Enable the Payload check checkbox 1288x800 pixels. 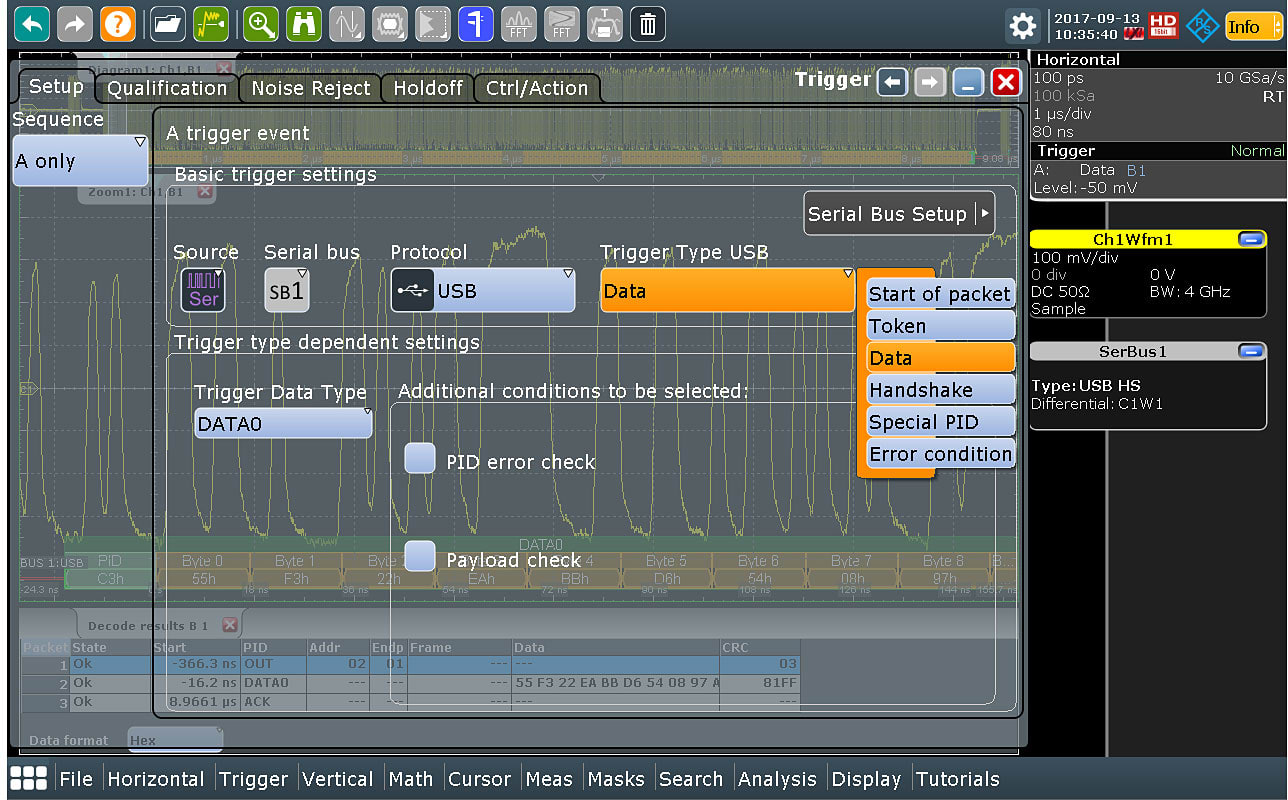click(x=420, y=556)
